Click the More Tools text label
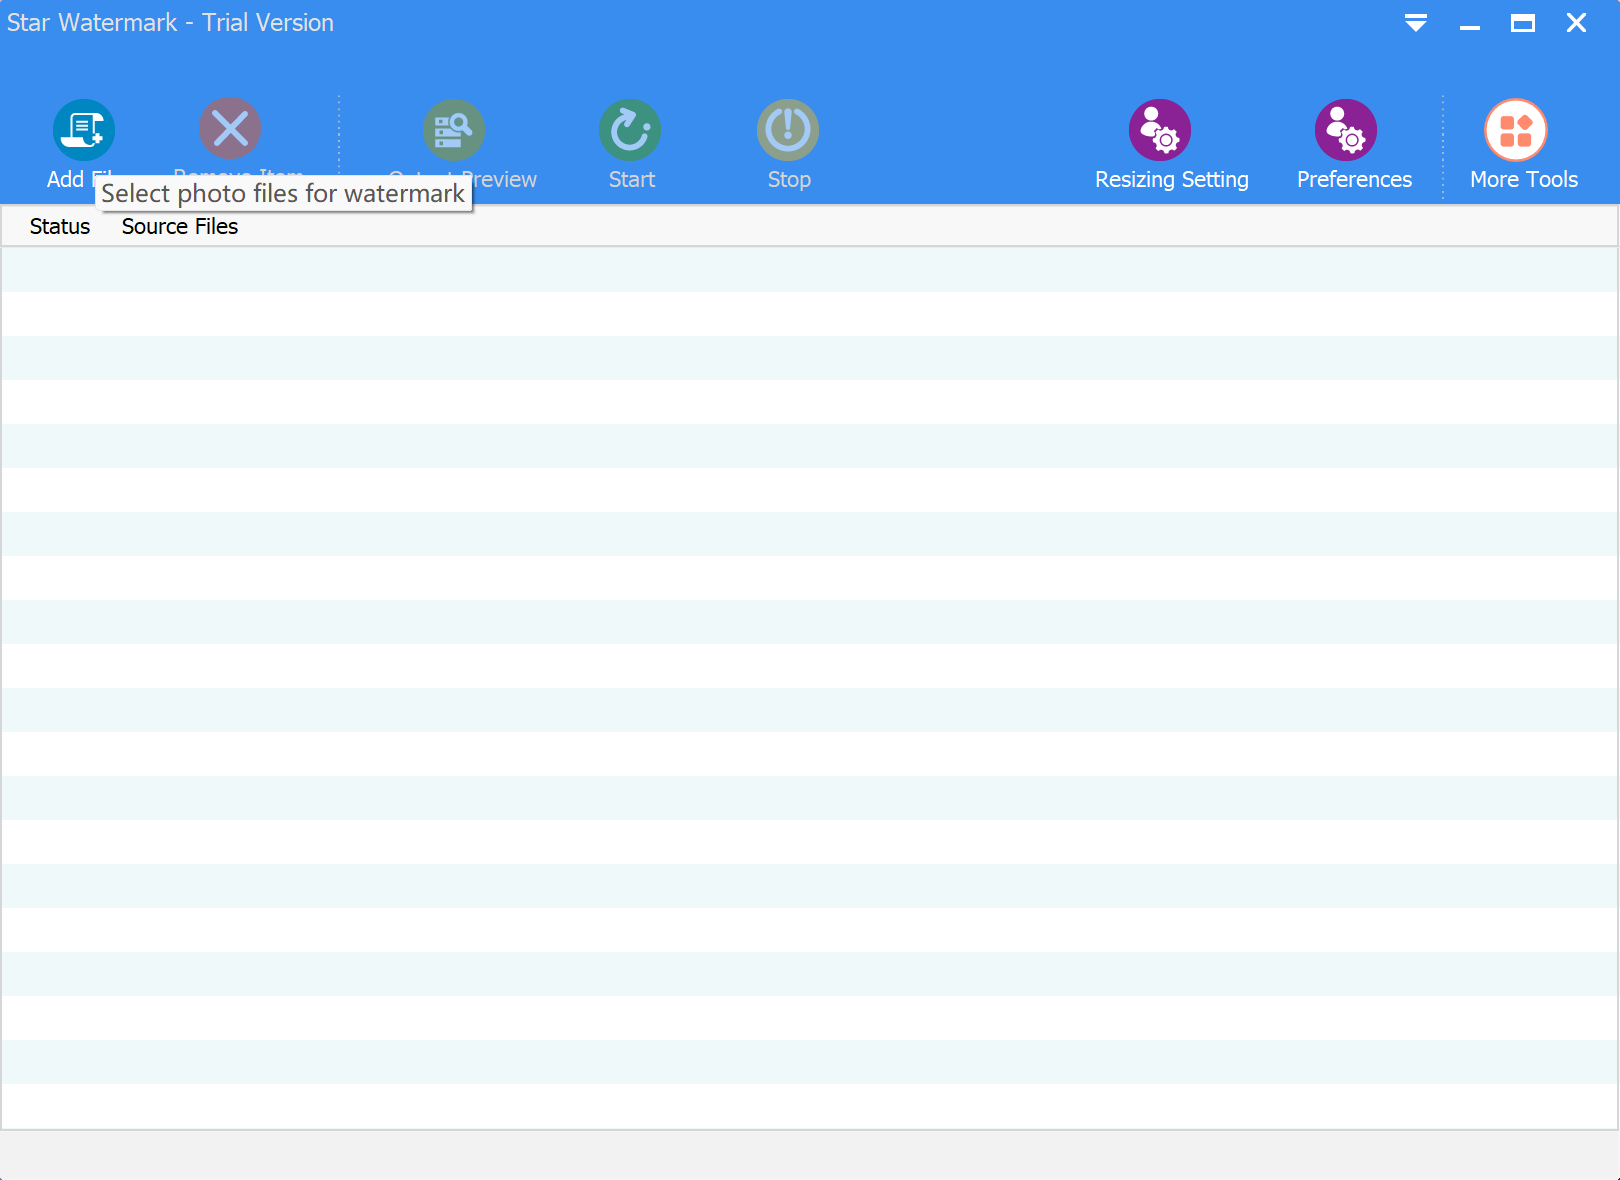Image resolution: width=1620 pixels, height=1180 pixels. 1523,179
